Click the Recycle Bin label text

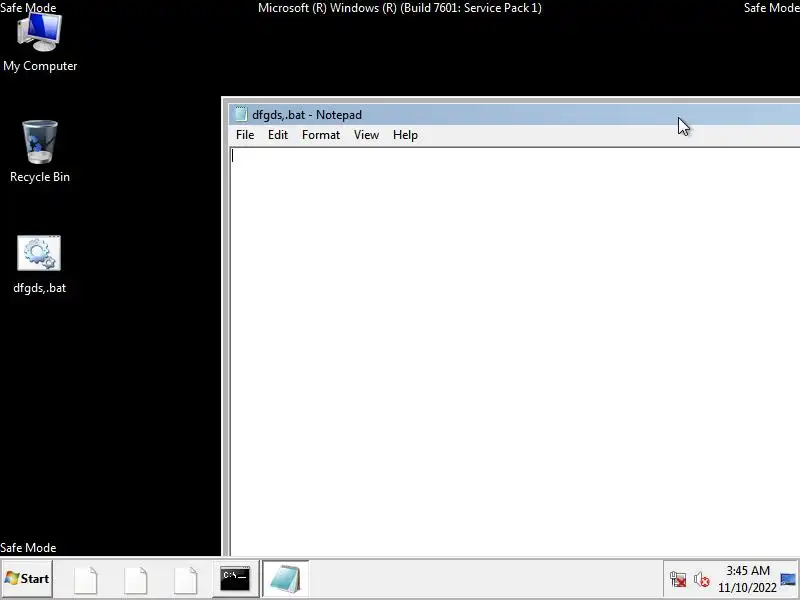pos(40,177)
